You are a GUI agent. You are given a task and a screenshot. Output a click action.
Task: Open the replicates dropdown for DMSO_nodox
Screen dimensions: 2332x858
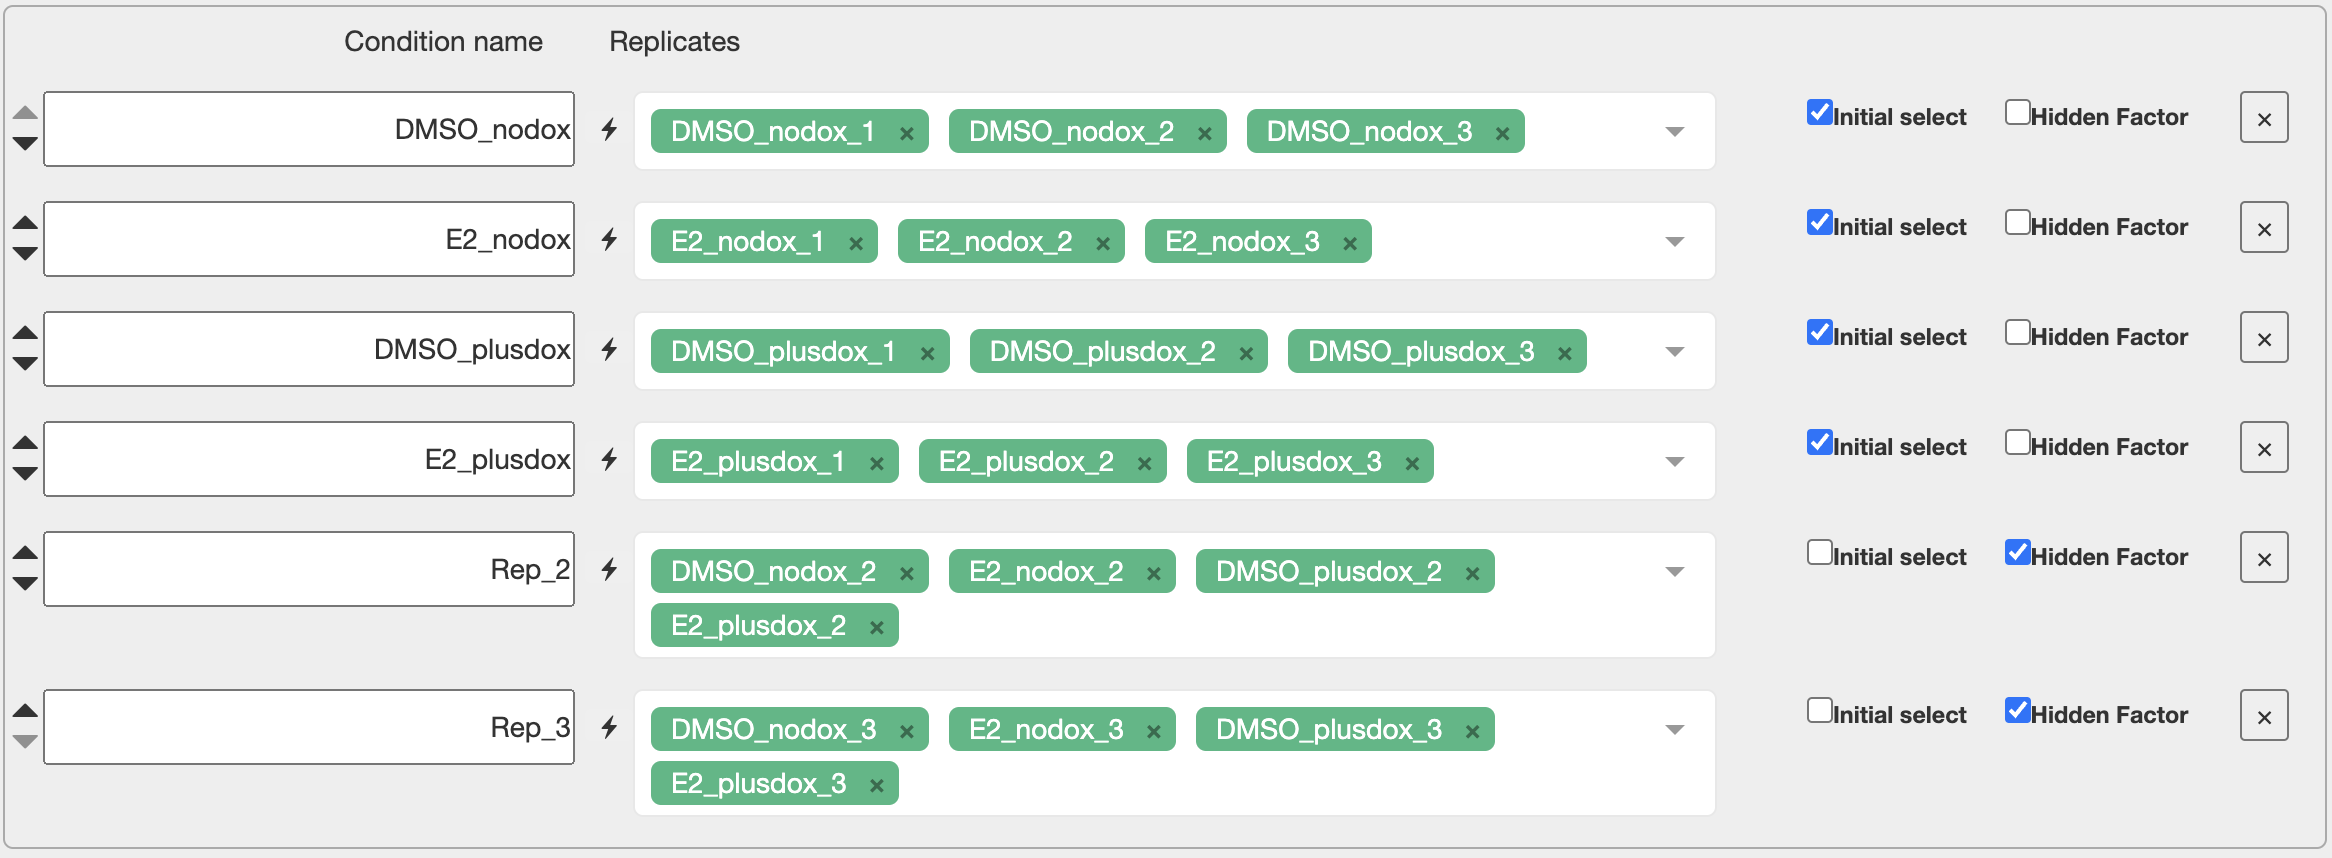pyautogui.click(x=1675, y=131)
